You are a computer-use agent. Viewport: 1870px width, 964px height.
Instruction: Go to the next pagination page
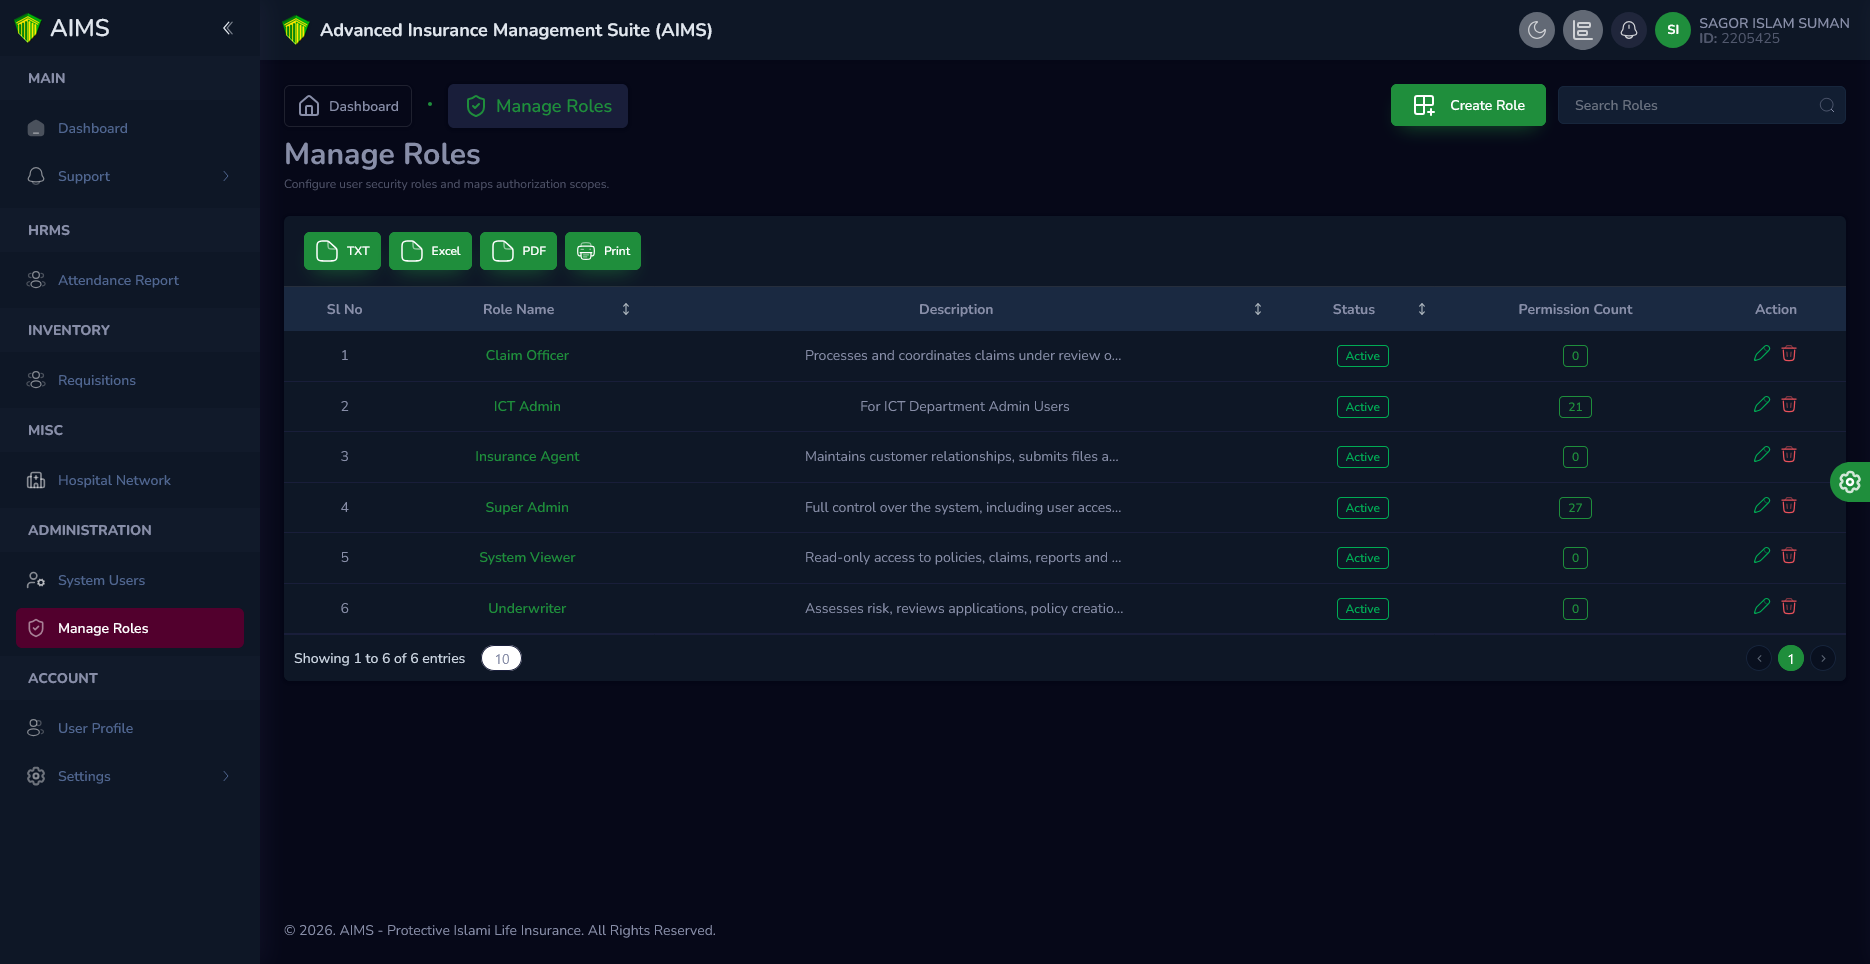[x=1823, y=658]
